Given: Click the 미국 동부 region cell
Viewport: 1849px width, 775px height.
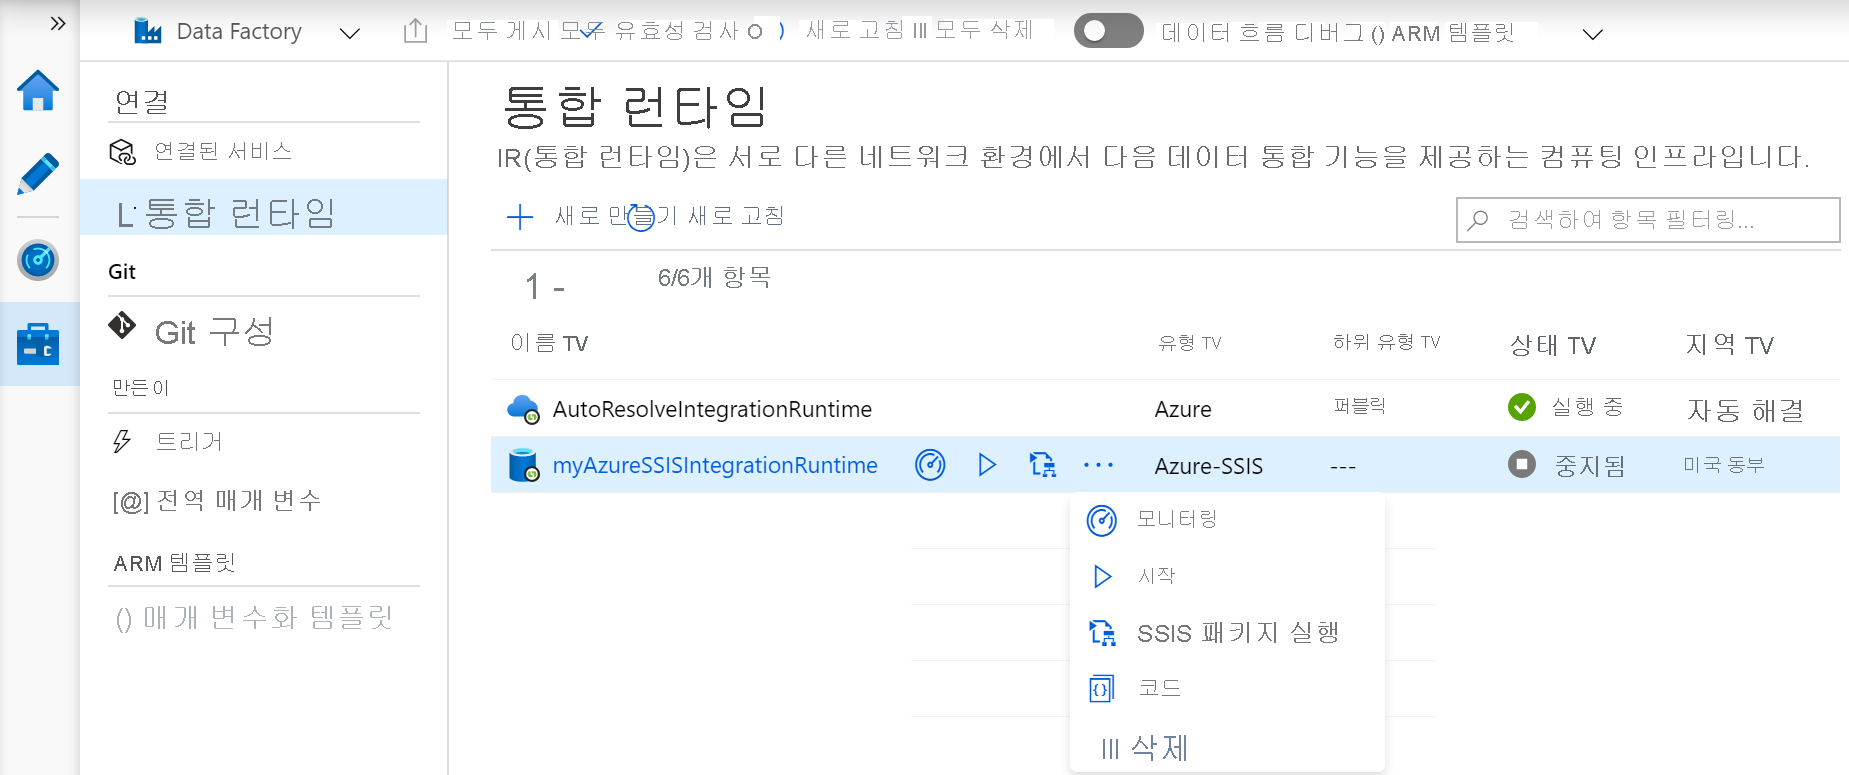Looking at the screenshot, I should tap(1724, 465).
